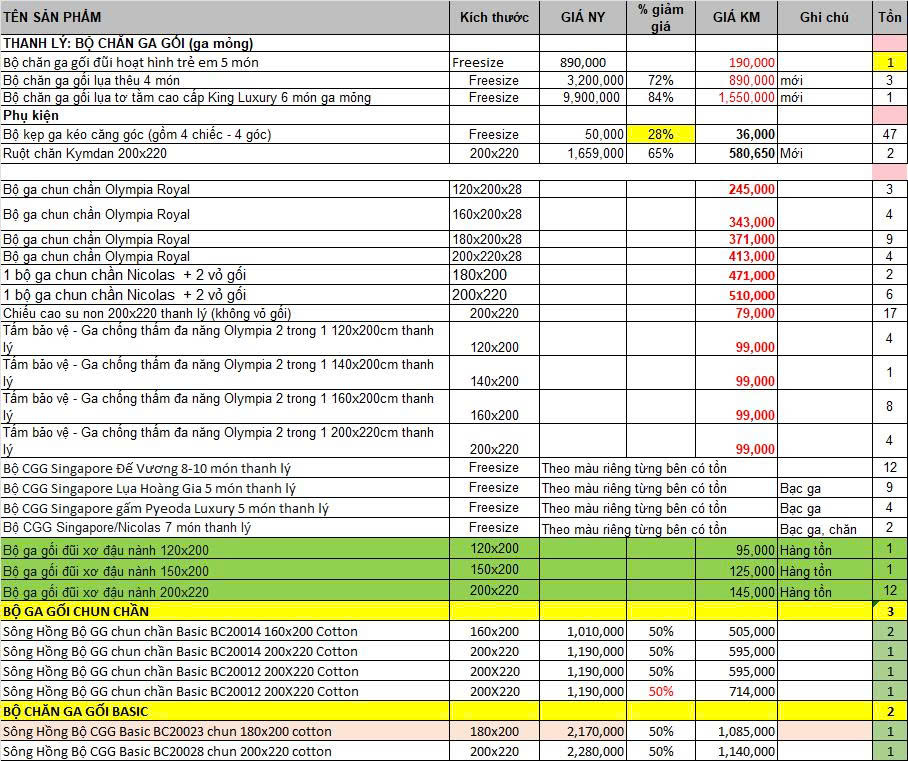Click the 2,170,000 list price cell
This screenshot has width=908, height=761.
(x=583, y=731)
